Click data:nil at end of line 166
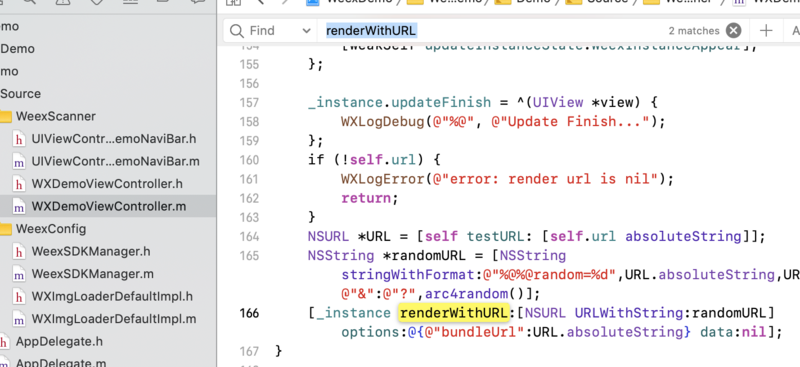Image resolution: width=800 pixels, height=367 pixels. coord(733,332)
